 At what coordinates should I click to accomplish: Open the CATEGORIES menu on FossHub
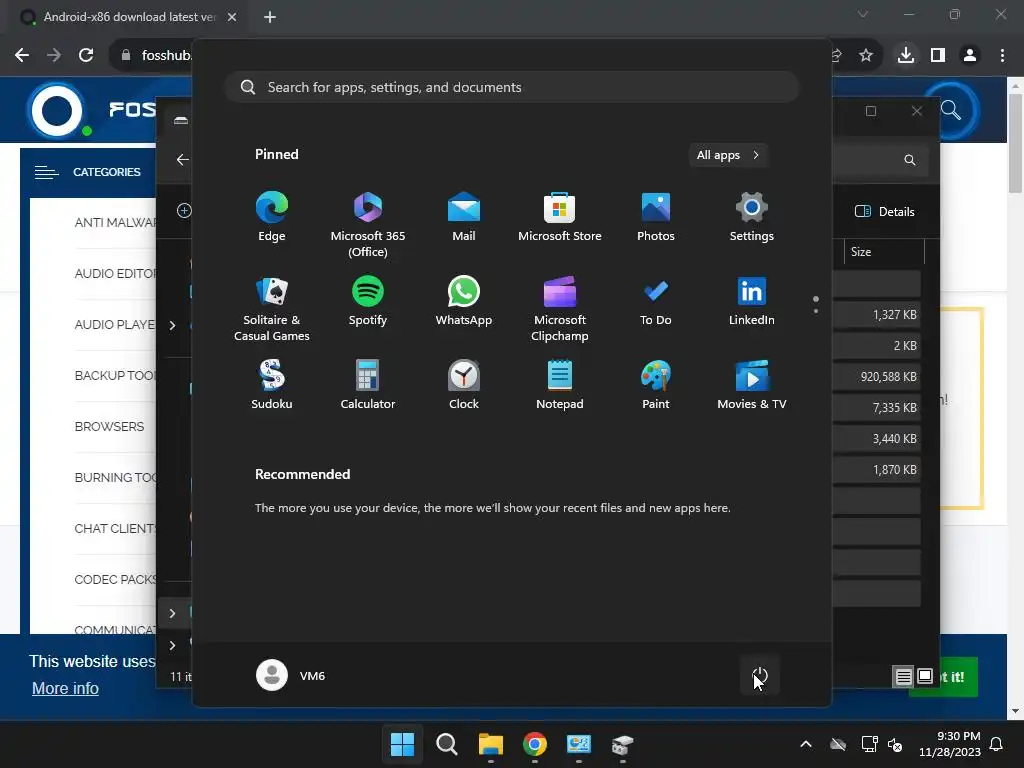[x=88, y=172]
